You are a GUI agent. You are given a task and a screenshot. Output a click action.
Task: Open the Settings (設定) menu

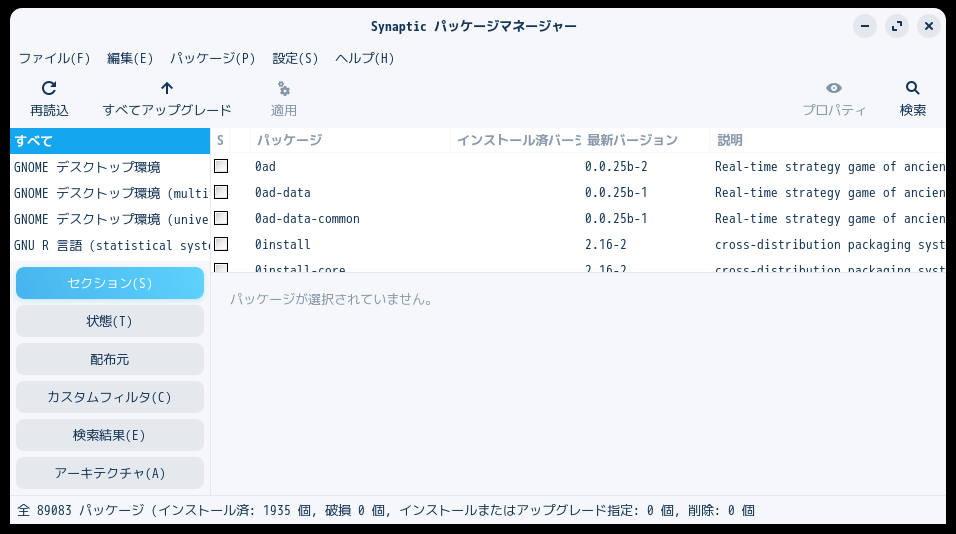[295, 58]
